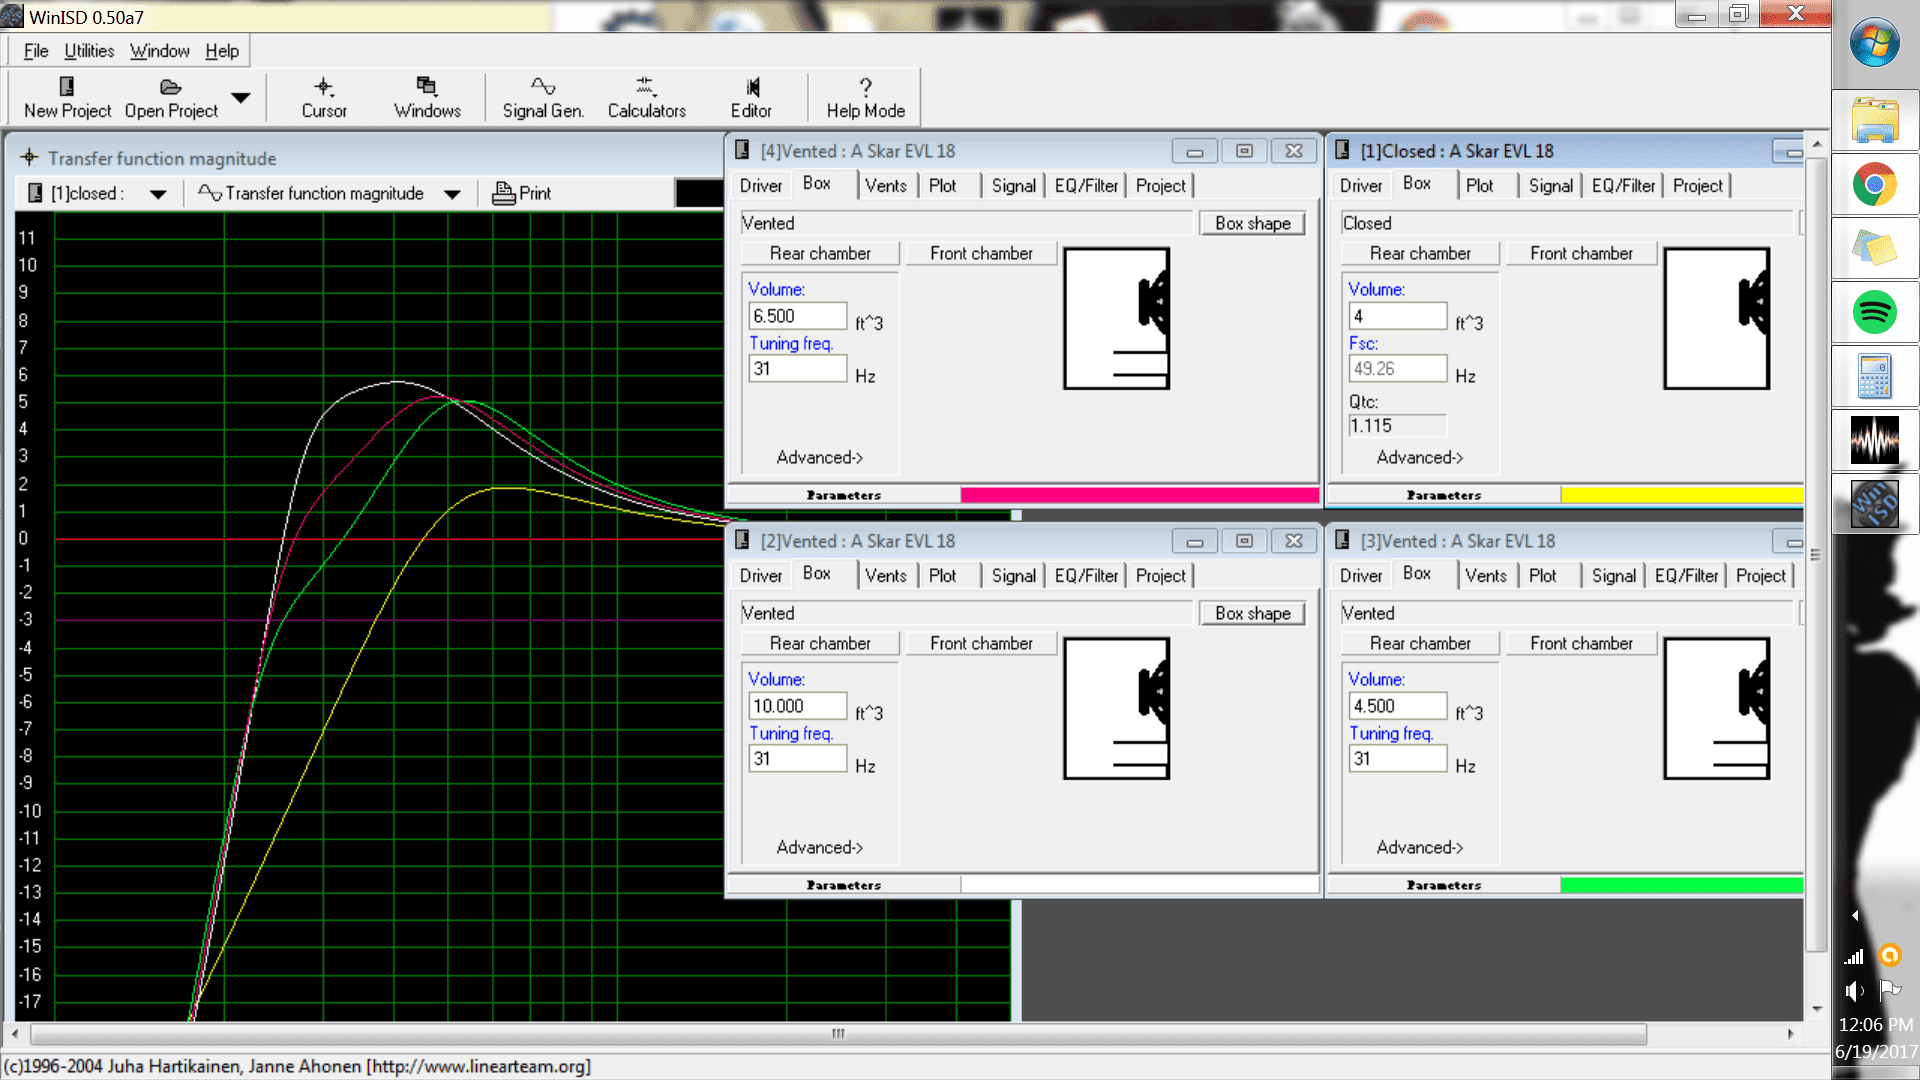Open Spotify from taskbar

tap(1875, 312)
